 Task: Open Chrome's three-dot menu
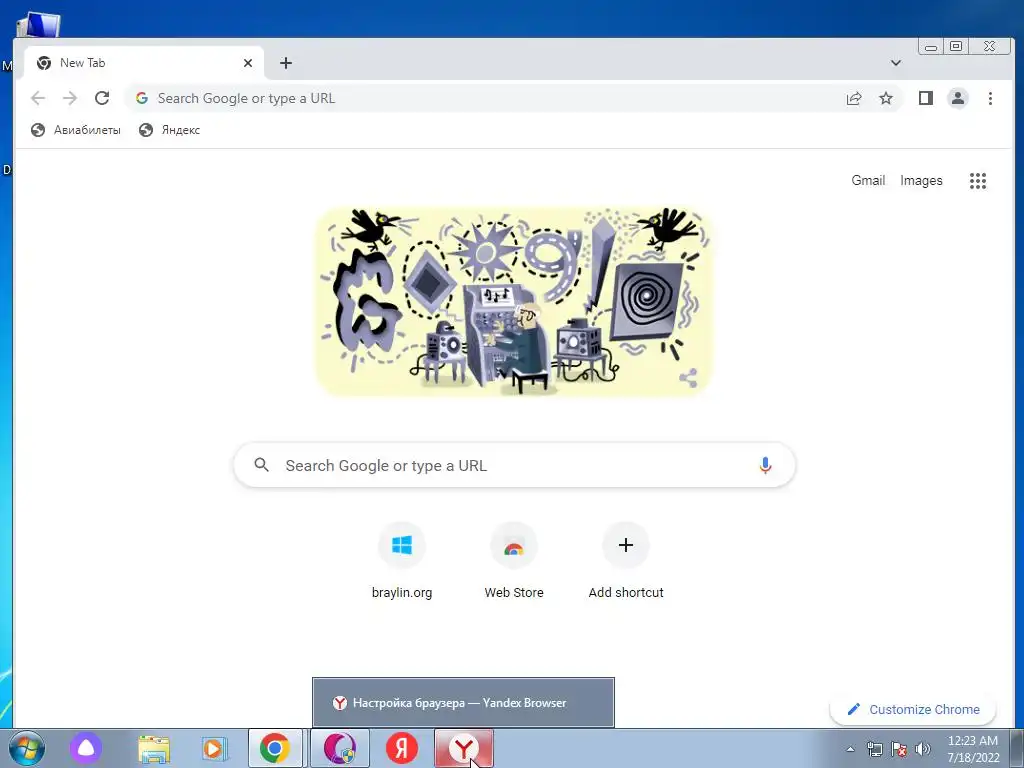(x=990, y=99)
